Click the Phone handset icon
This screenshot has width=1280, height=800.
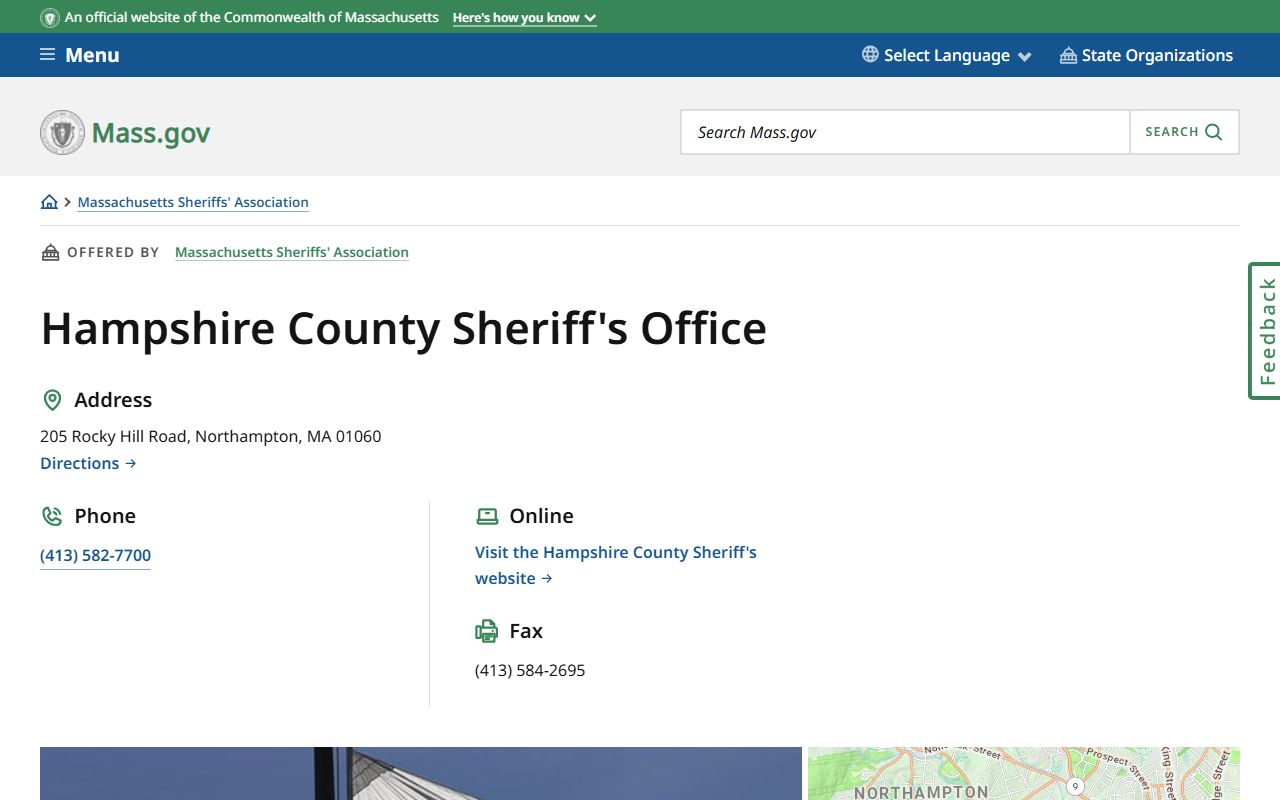(x=52, y=516)
